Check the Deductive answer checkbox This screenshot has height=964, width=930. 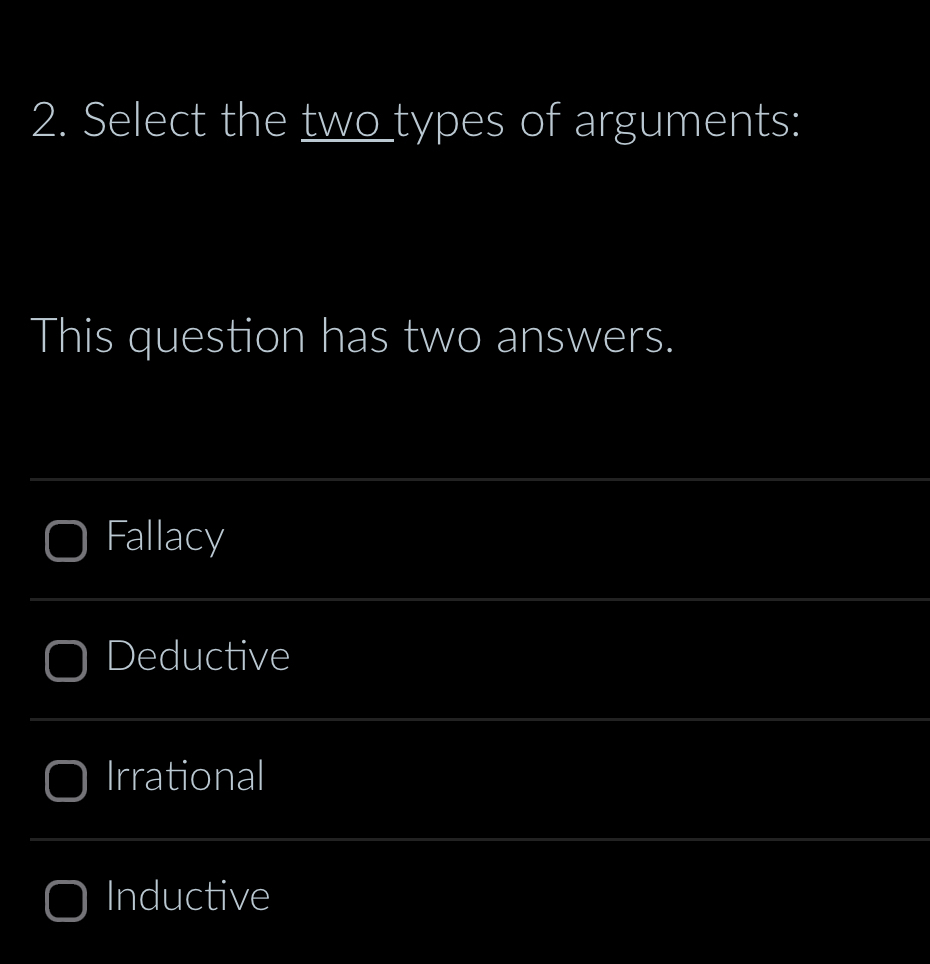(x=66, y=661)
